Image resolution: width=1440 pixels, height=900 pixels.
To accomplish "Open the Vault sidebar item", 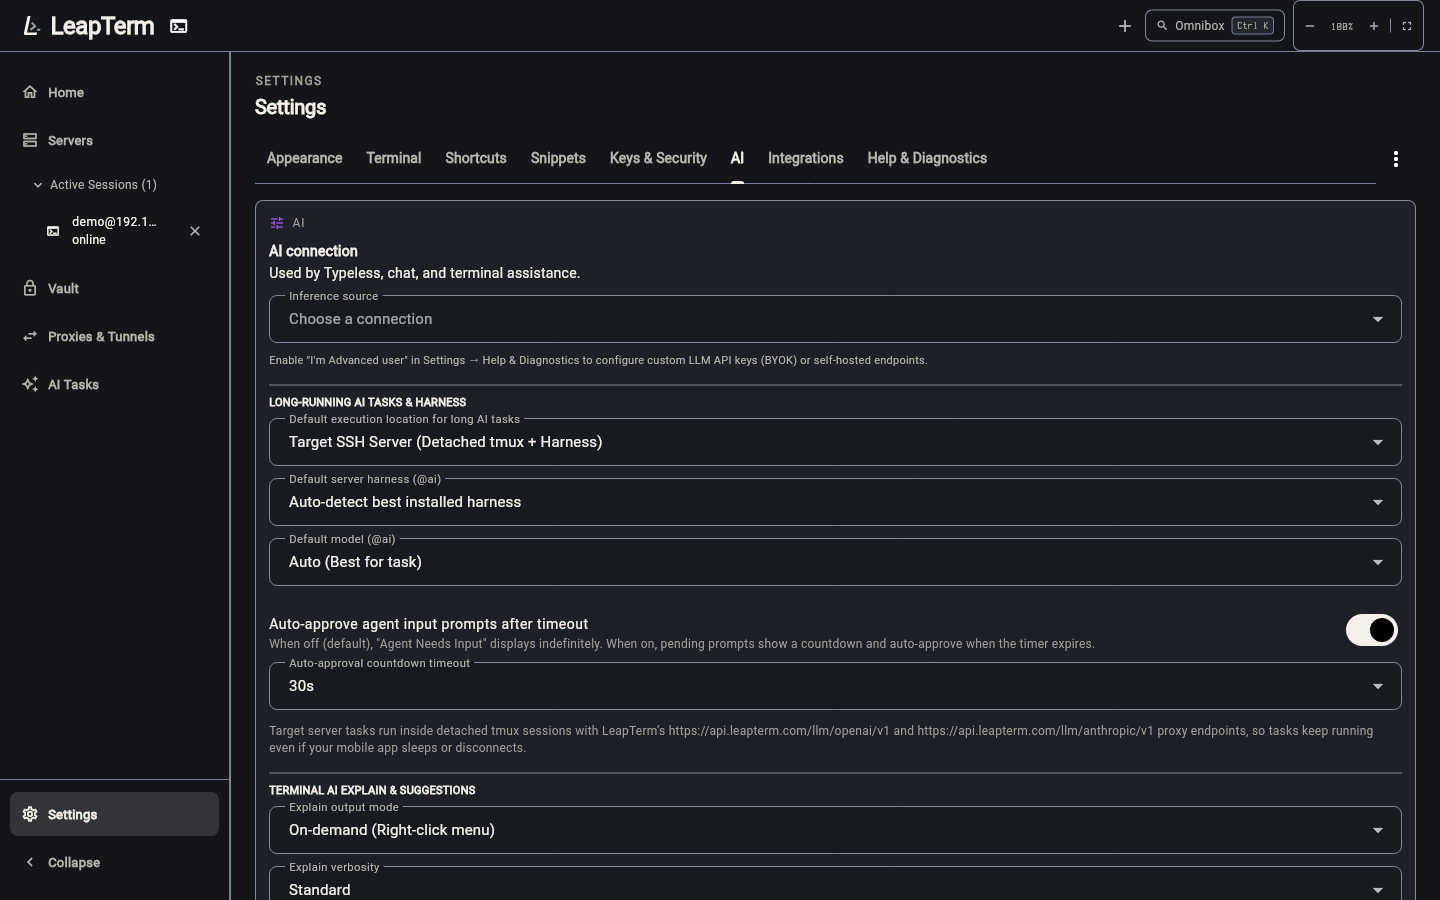I will click(114, 288).
